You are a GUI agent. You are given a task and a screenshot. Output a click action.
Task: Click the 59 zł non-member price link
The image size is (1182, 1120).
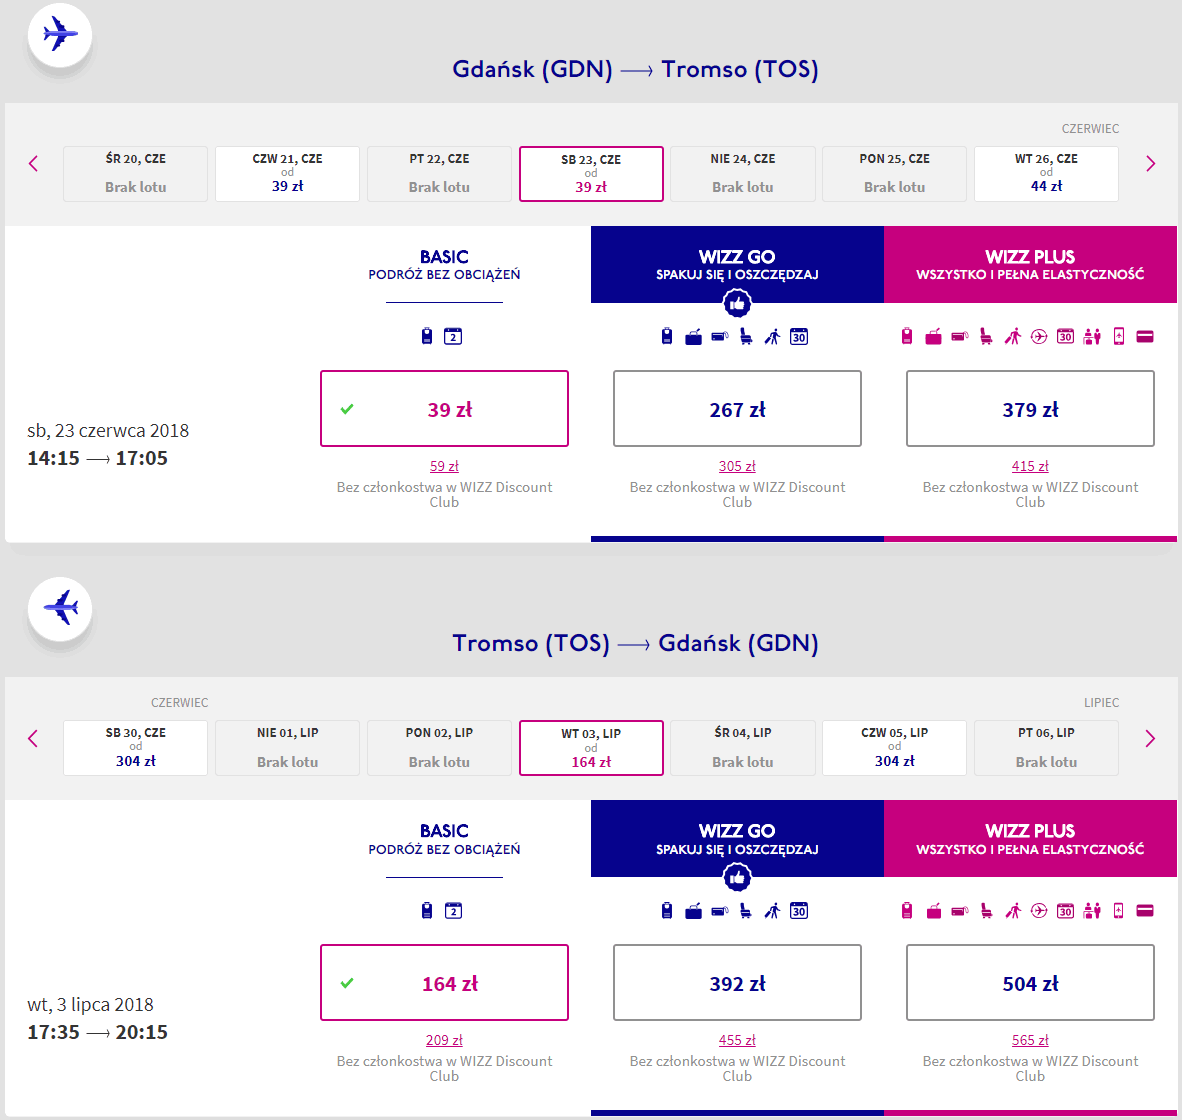[444, 466]
